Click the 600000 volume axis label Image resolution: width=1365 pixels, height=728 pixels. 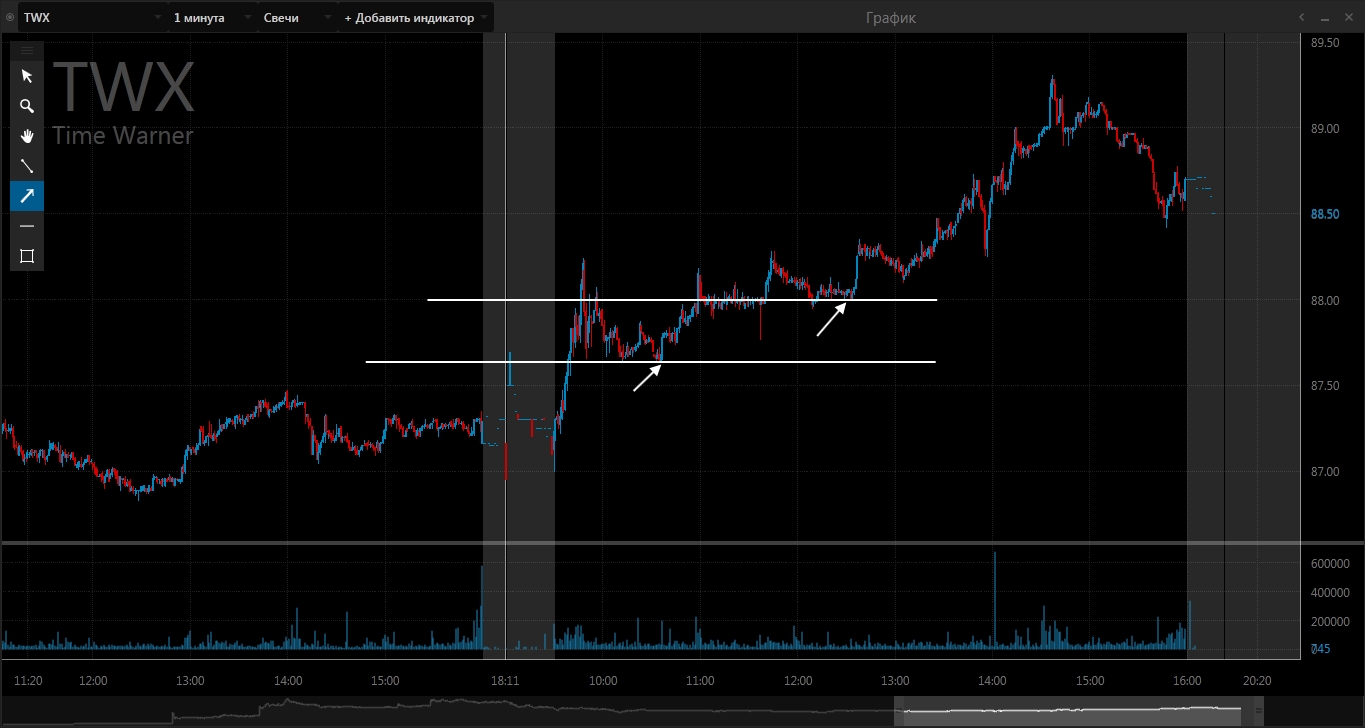(1331, 564)
